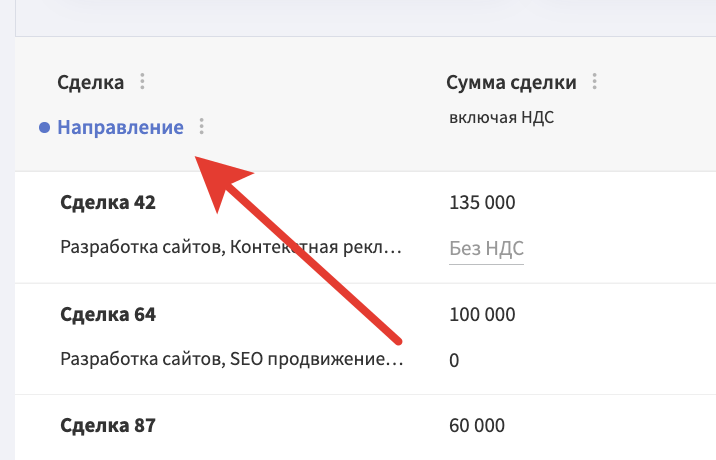Click the Без НДС underlined link
Viewport: 716px width, 460px height.
pos(486,249)
